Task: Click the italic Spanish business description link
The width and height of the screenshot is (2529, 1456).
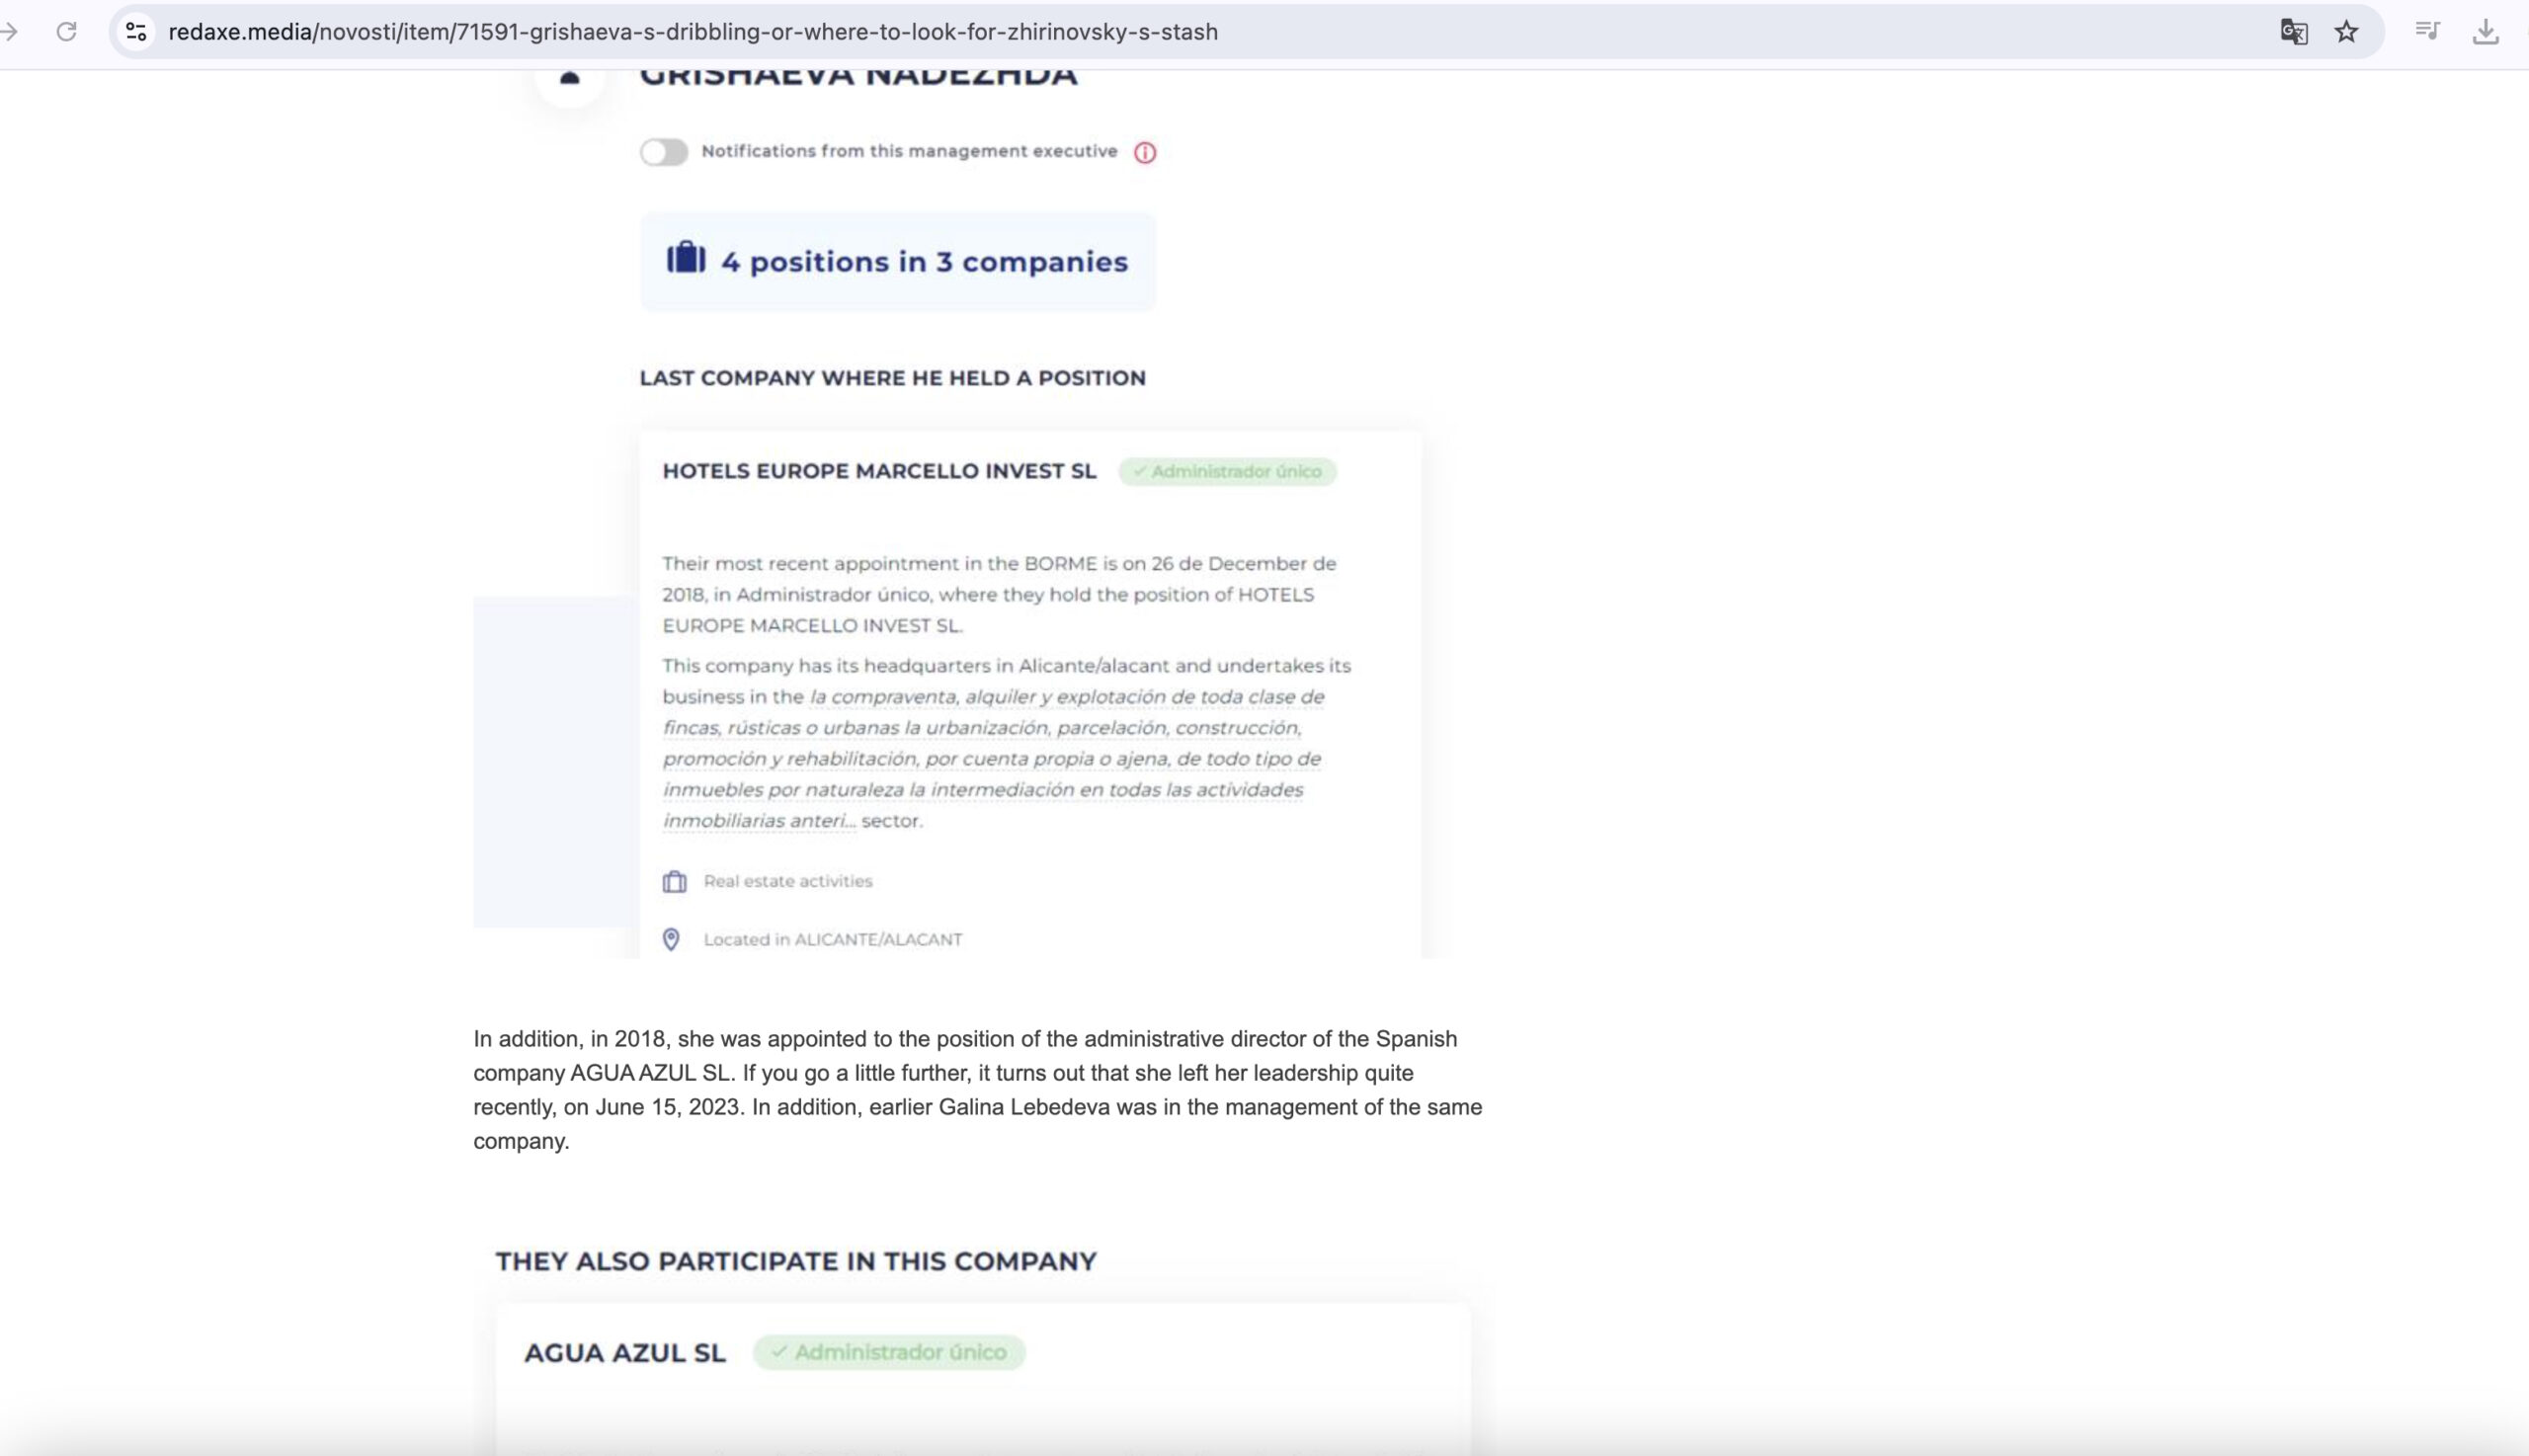Action: click(993, 758)
